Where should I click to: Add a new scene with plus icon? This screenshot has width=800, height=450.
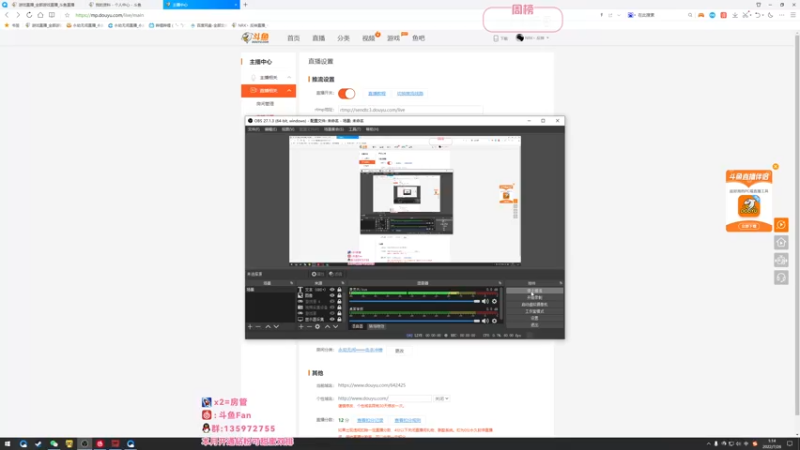[x=250, y=327]
